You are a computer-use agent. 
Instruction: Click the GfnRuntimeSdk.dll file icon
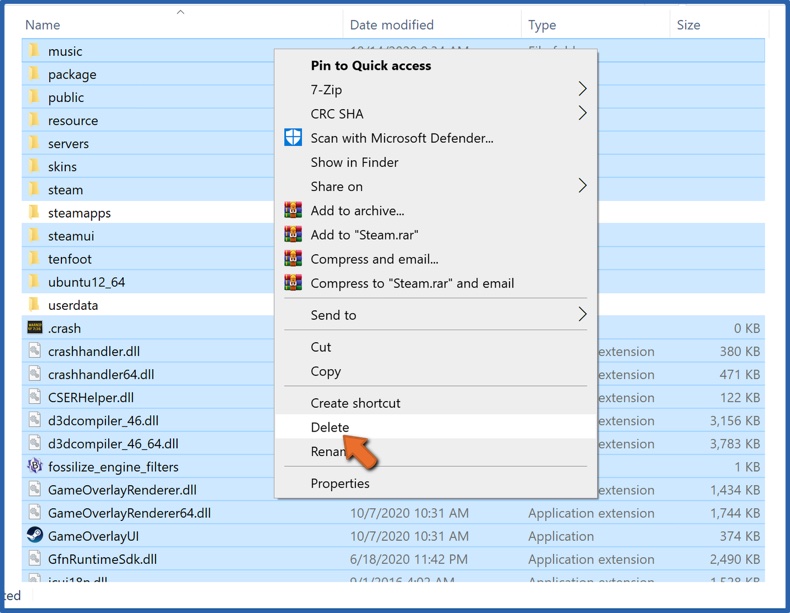(x=35, y=559)
